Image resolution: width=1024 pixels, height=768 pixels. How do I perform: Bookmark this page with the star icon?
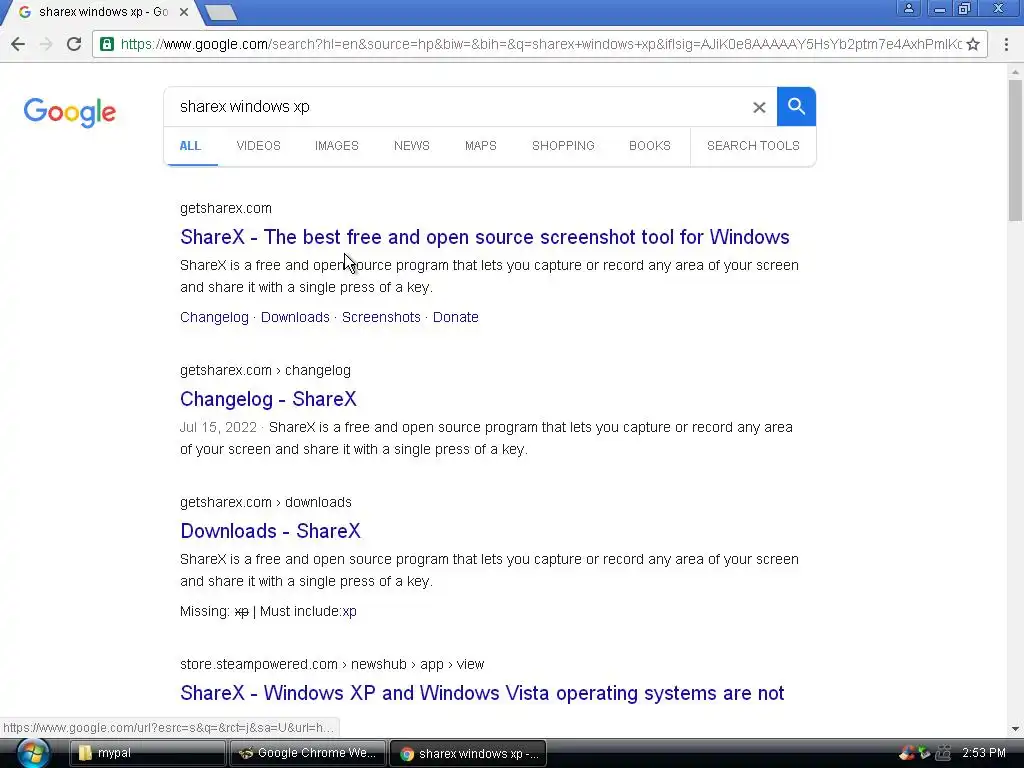pyautogui.click(x=973, y=44)
